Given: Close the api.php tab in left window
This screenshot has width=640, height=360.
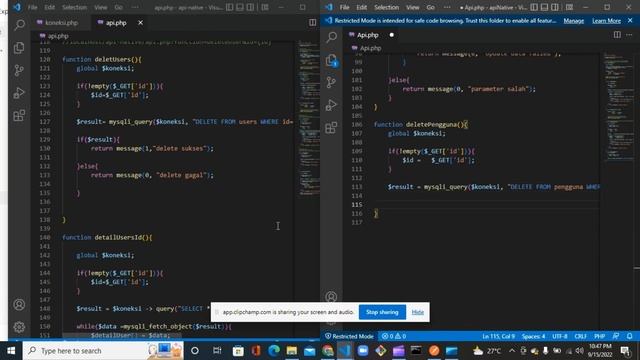Looking at the screenshot, I should pyautogui.click(x=140, y=22).
